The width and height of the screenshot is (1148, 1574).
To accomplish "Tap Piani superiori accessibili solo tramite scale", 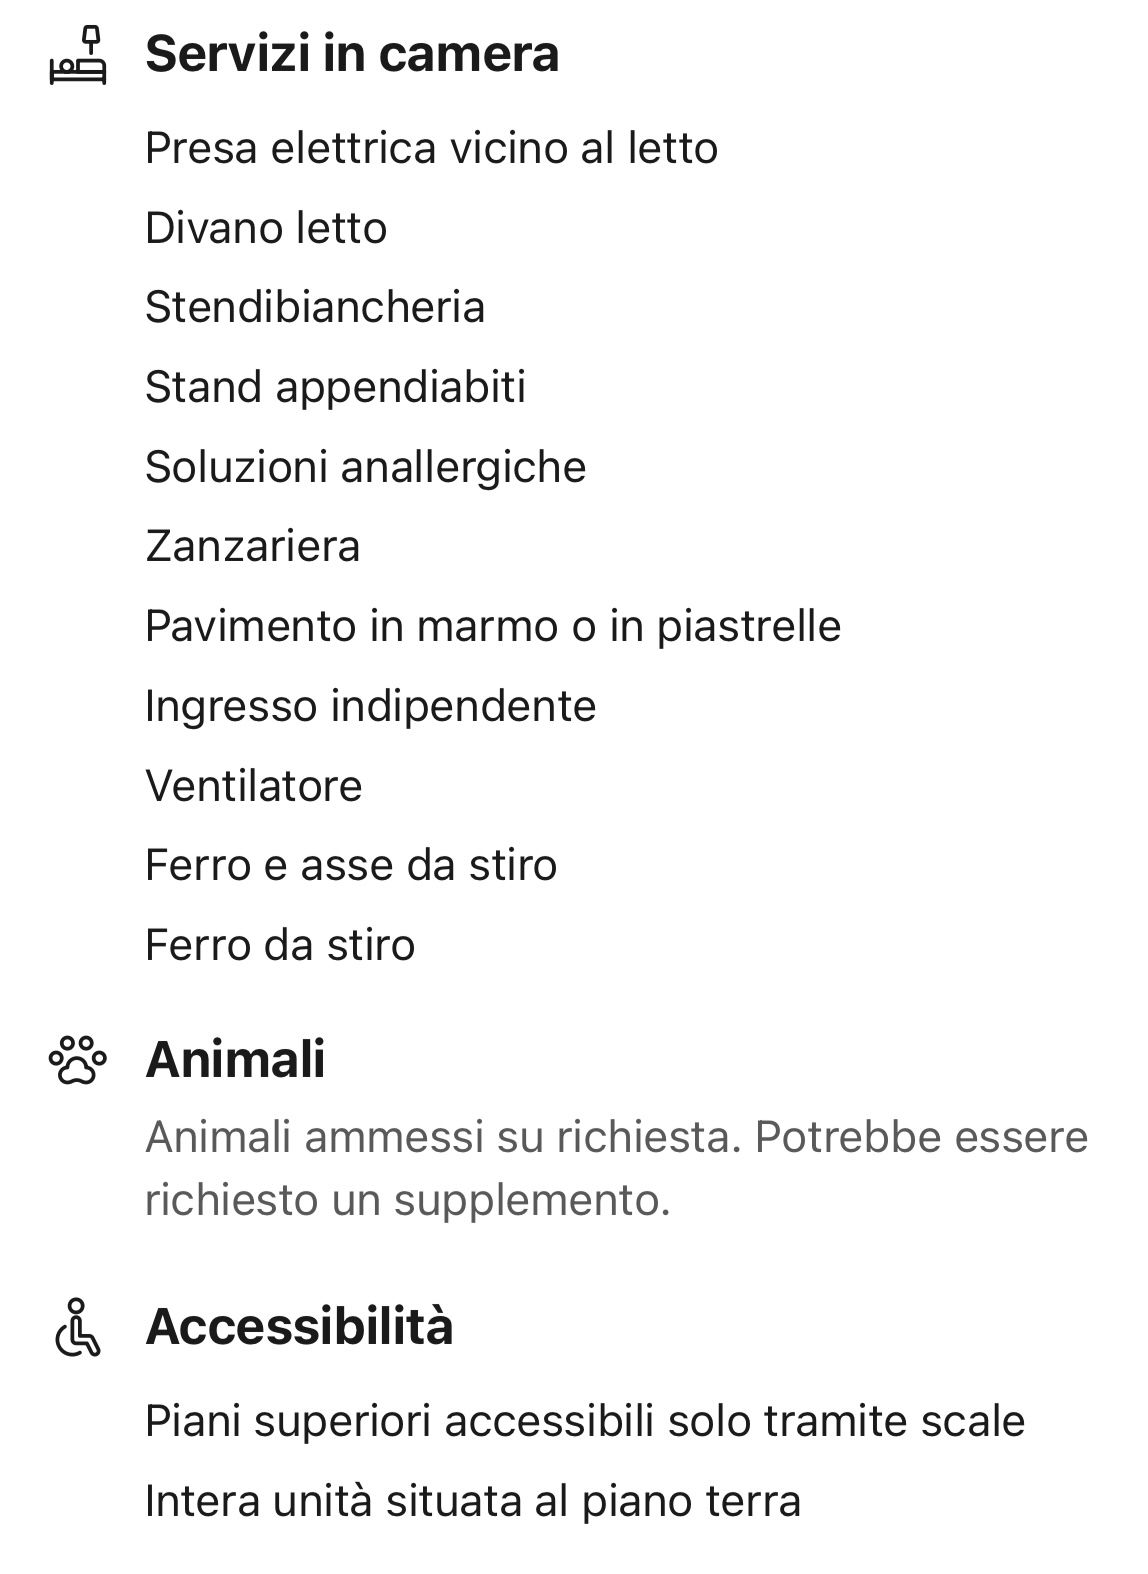I will 585,1421.
